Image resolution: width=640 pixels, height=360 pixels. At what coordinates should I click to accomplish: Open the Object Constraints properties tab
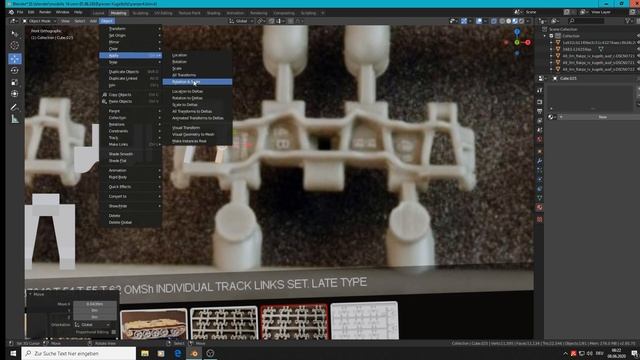540,189
